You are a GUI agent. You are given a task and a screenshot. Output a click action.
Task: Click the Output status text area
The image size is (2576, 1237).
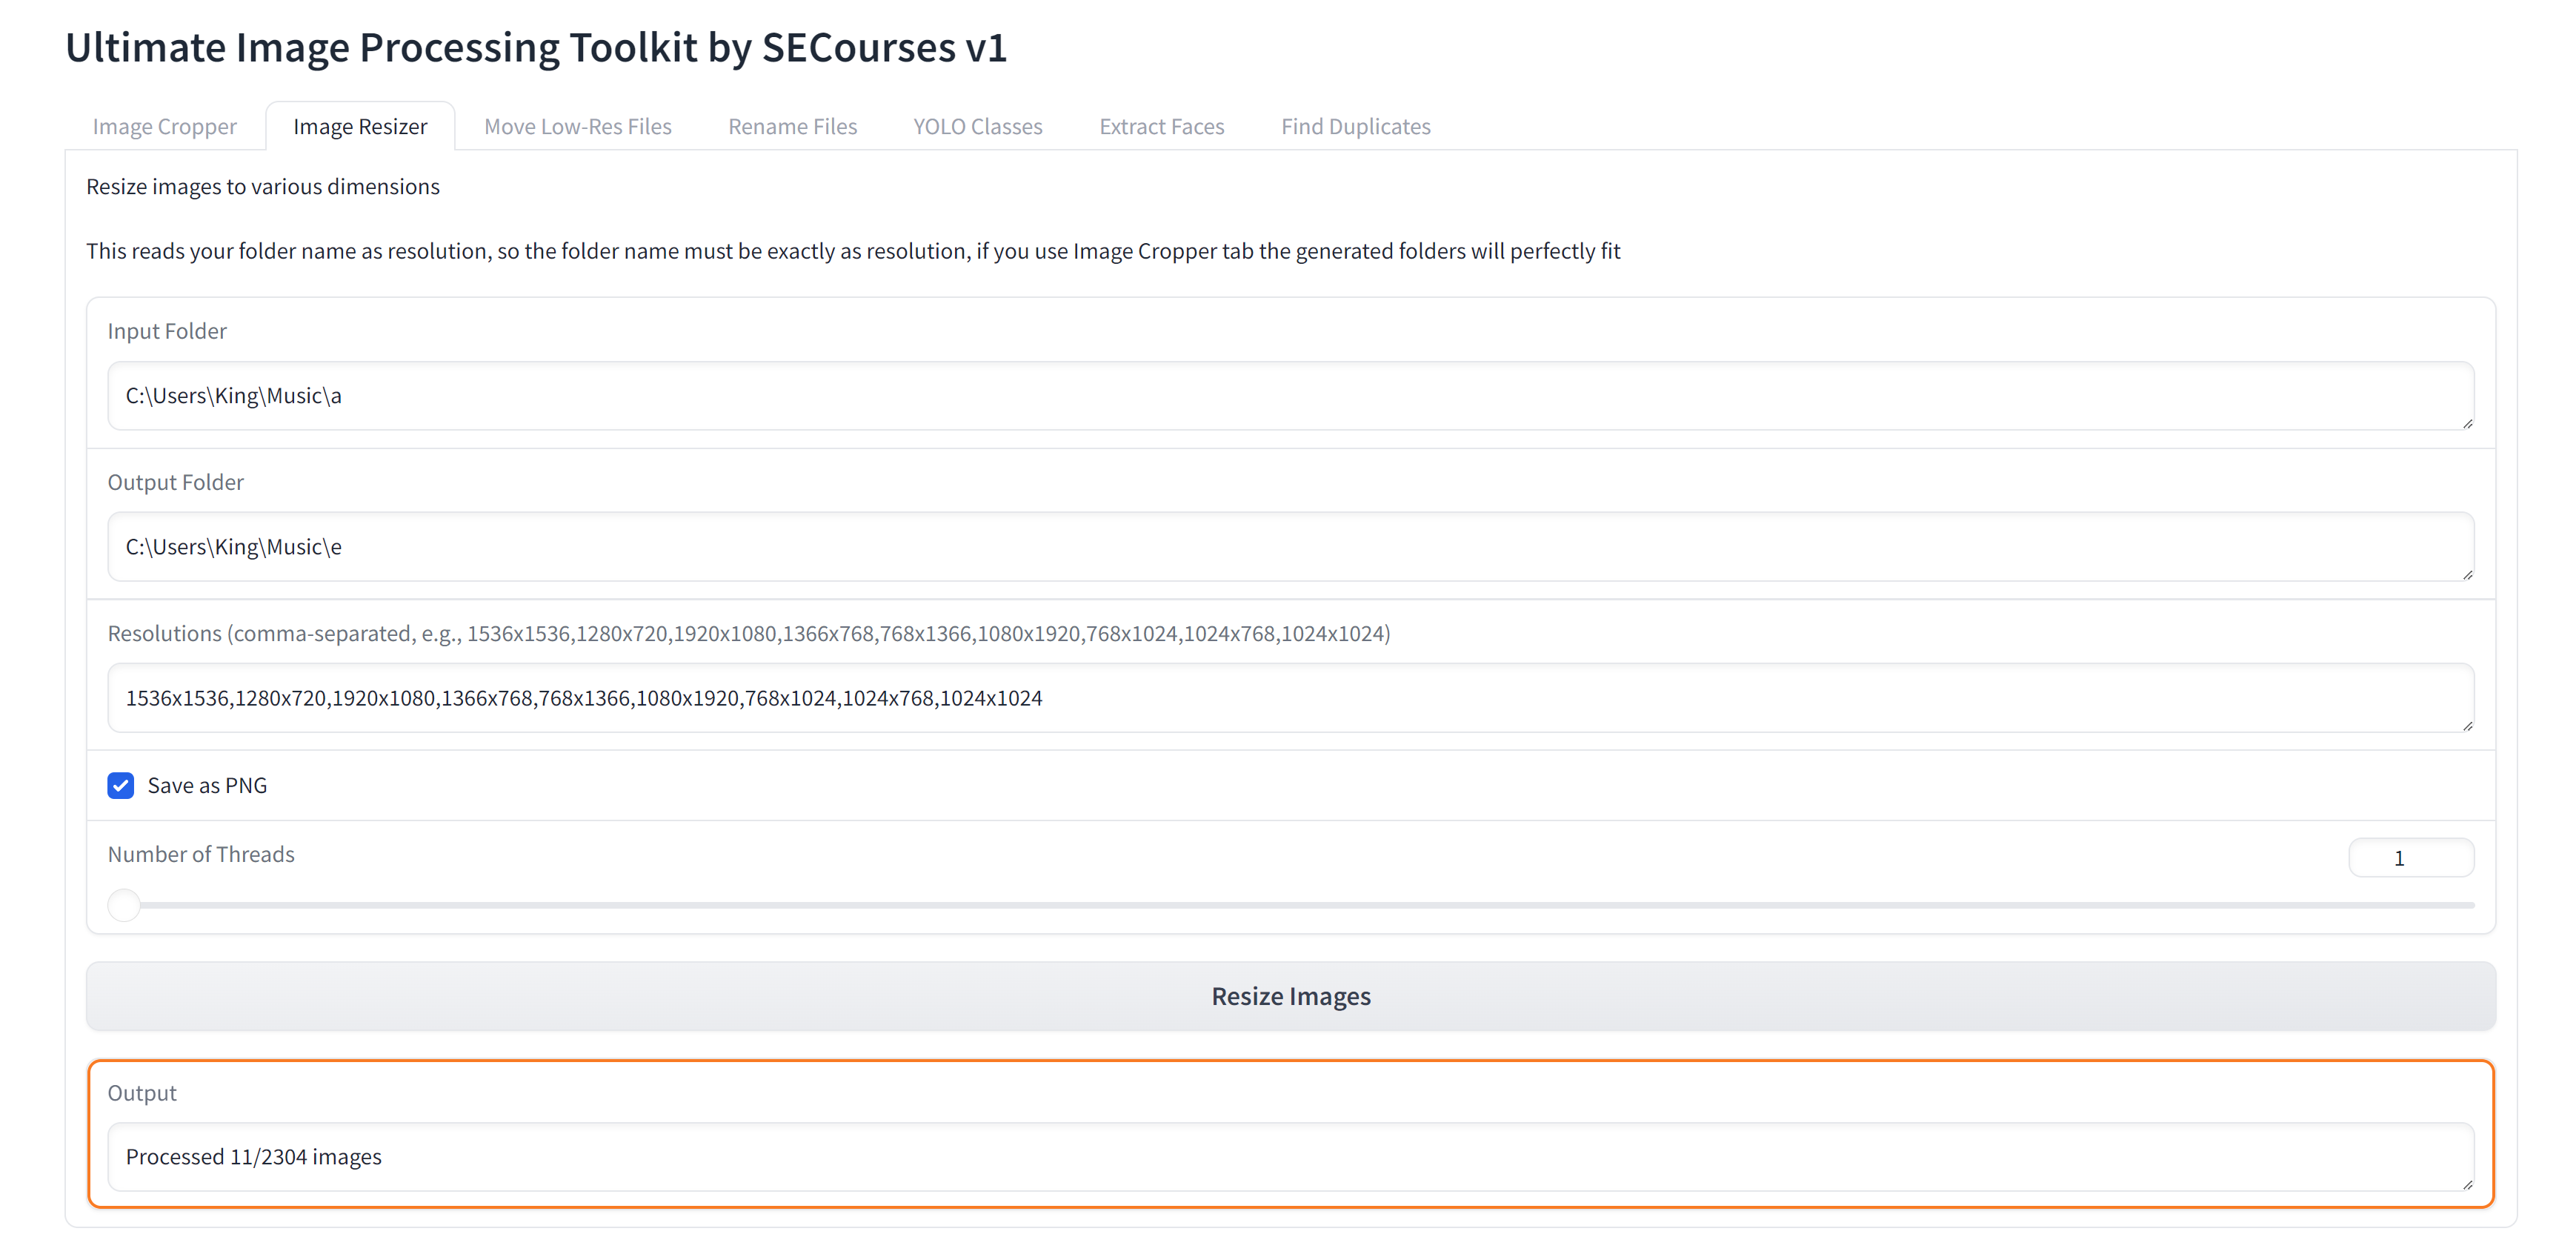[1290, 1157]
